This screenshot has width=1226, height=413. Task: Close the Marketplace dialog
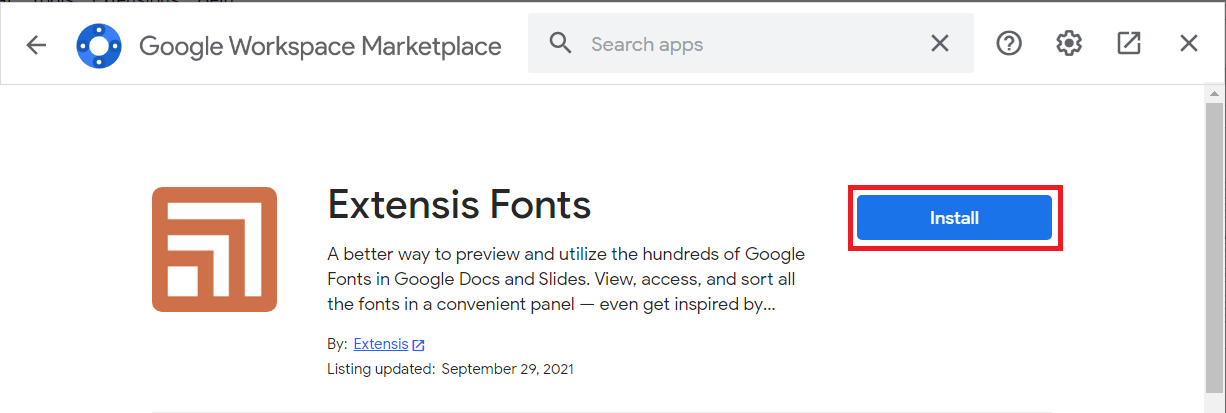[x=1189, y=44]
